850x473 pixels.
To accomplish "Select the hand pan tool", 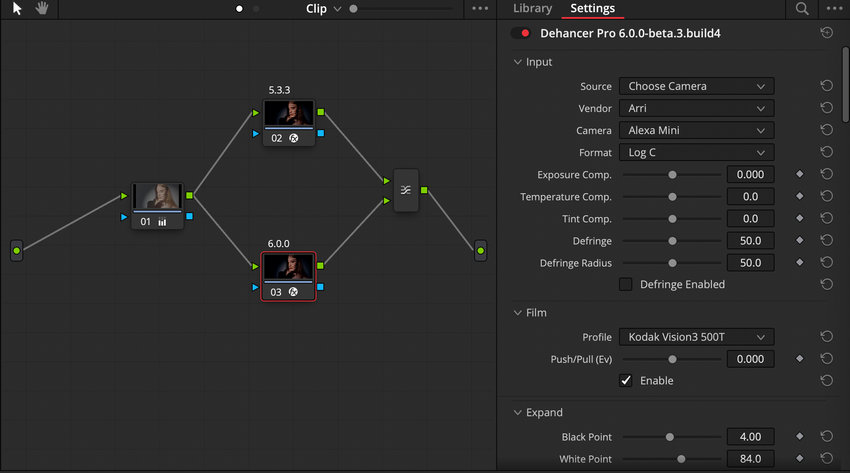I will tap(42, 9).
